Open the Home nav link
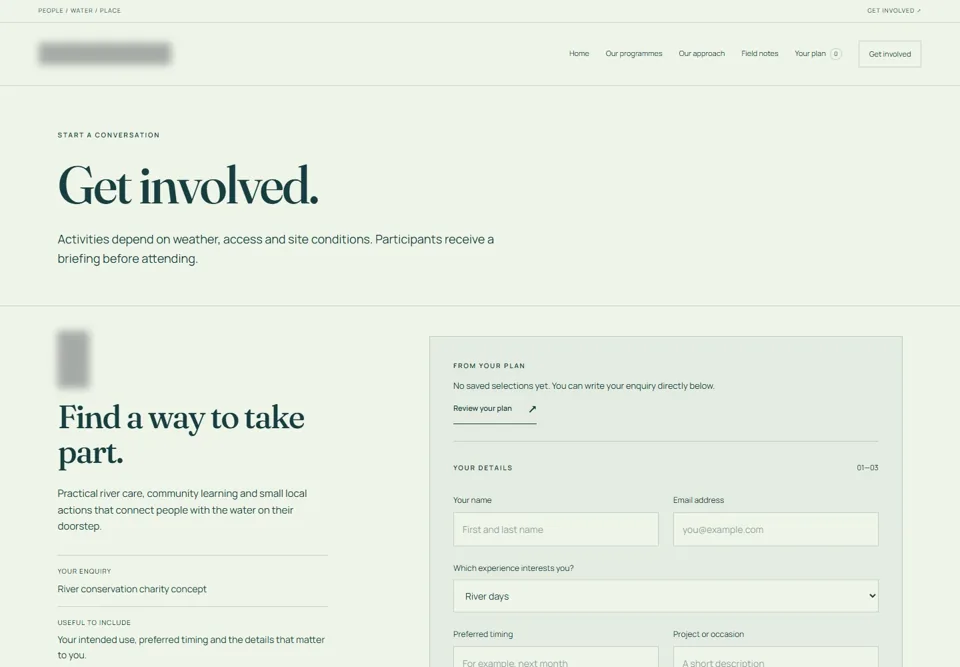This screenshot has height=667, width=960. pos(579,54)
